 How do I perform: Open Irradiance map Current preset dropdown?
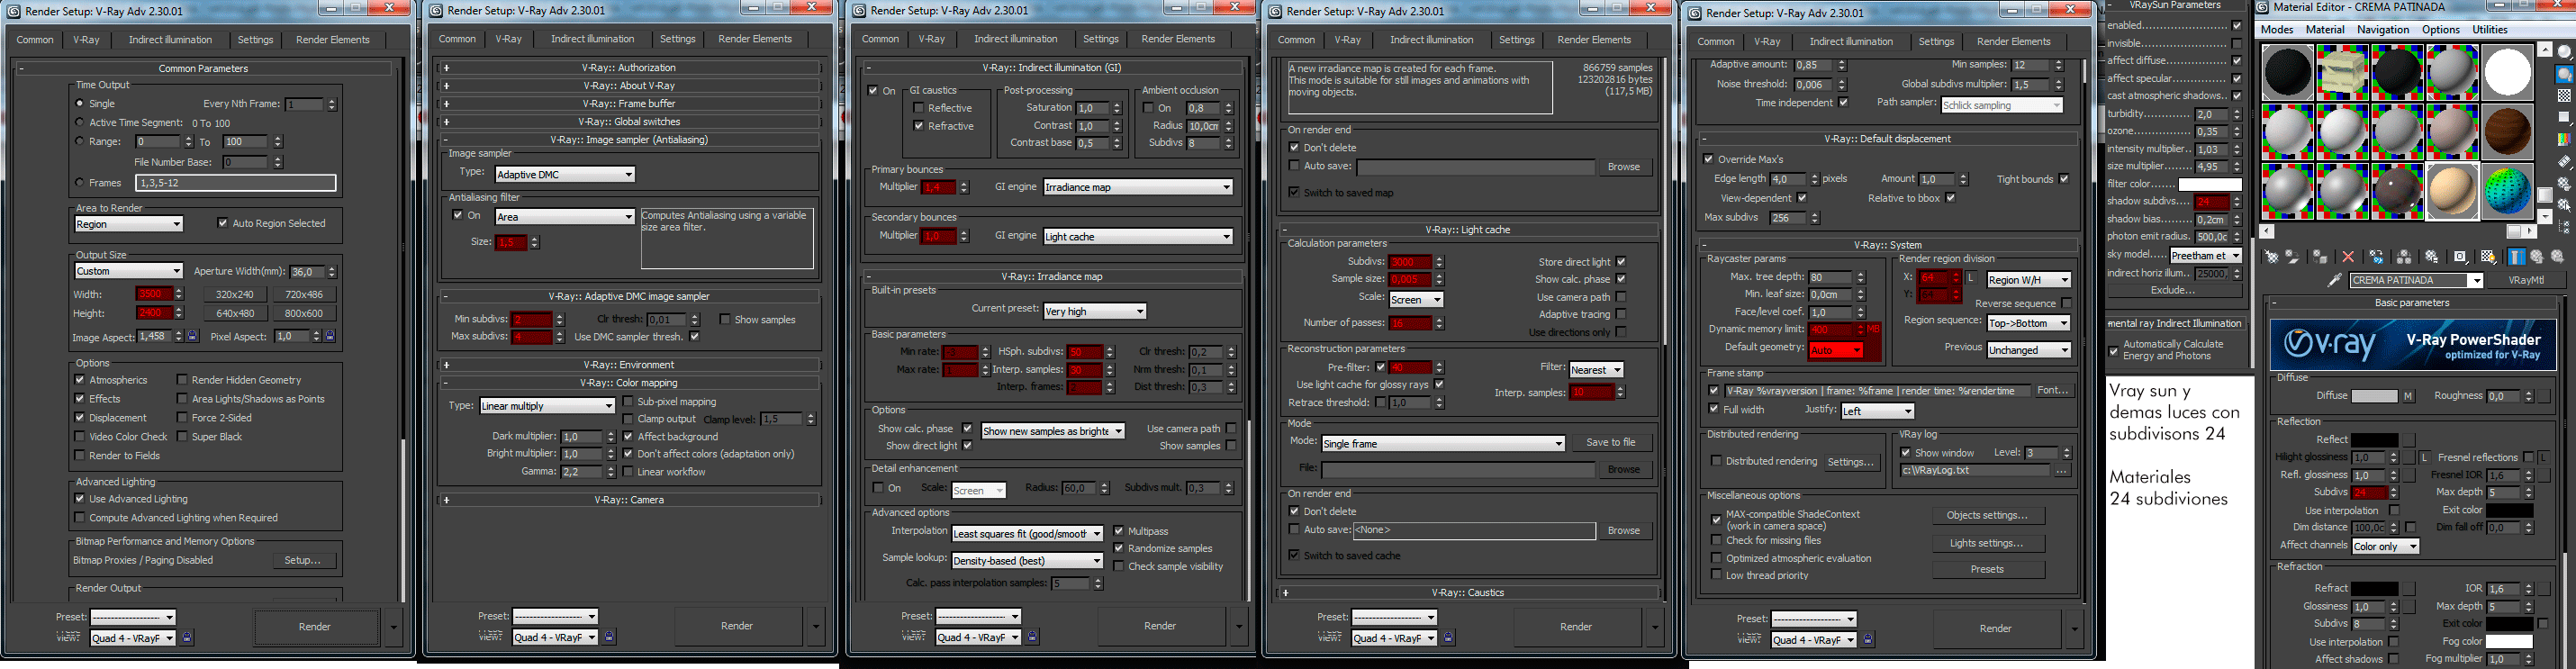point(1095,311)
